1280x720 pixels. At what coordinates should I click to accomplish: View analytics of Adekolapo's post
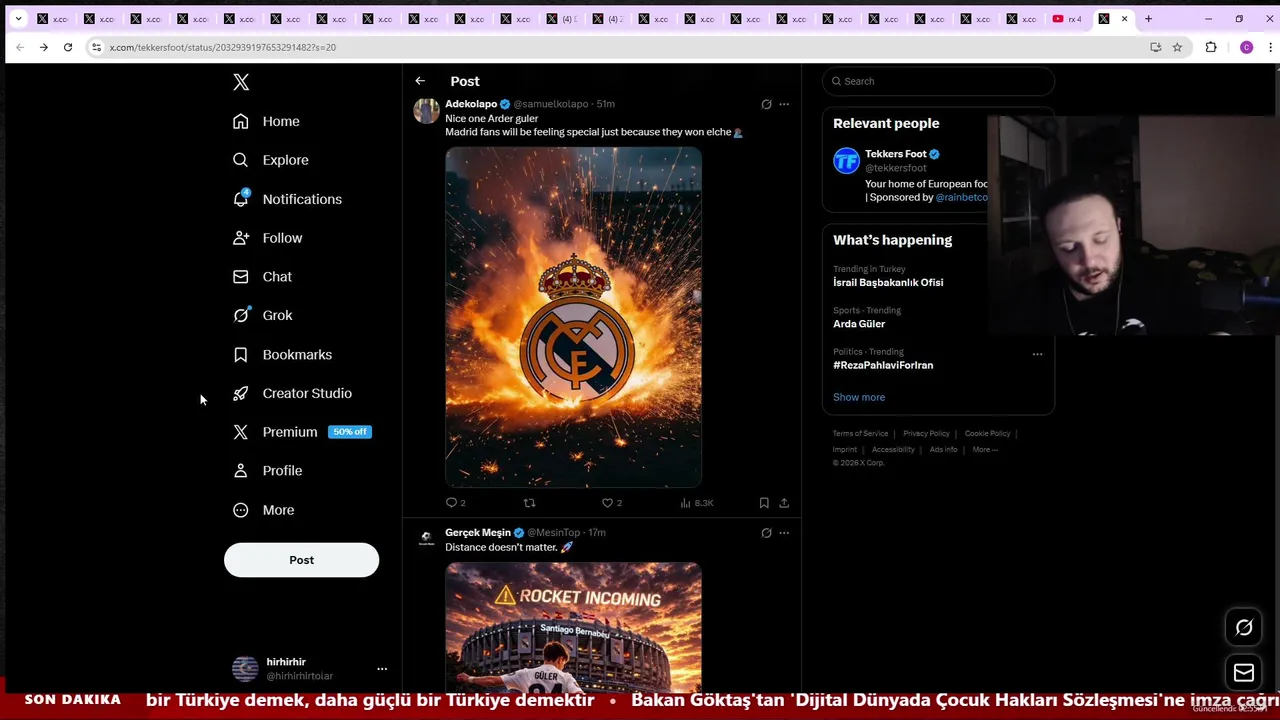tap(696, 503)
